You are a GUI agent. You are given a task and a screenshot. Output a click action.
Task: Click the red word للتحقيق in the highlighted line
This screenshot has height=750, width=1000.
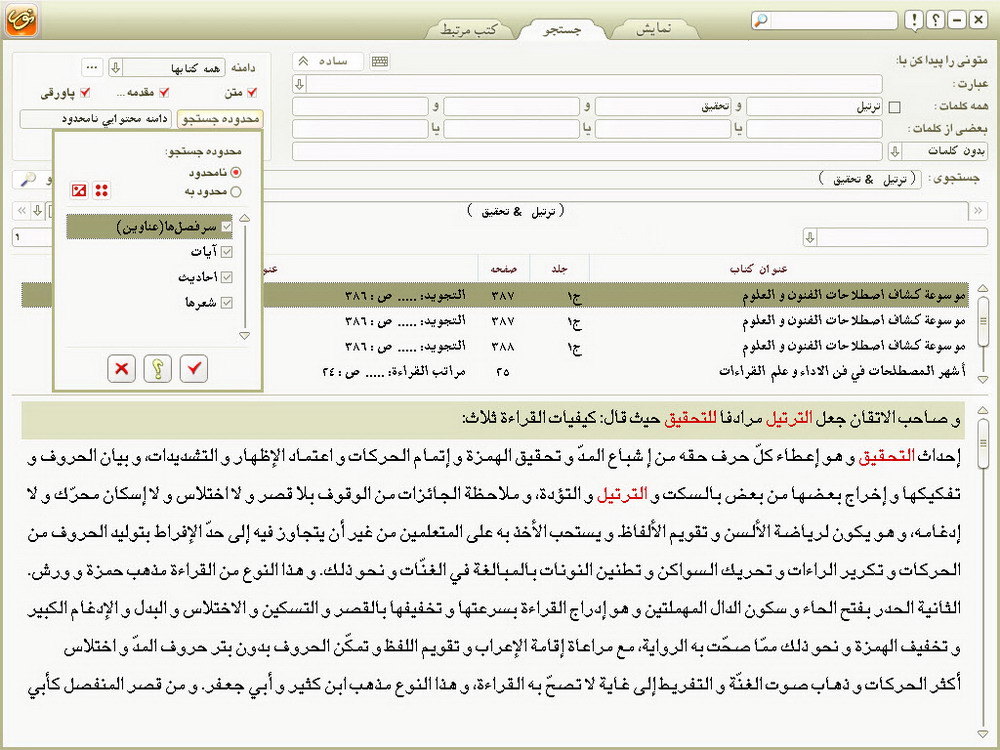691,419
